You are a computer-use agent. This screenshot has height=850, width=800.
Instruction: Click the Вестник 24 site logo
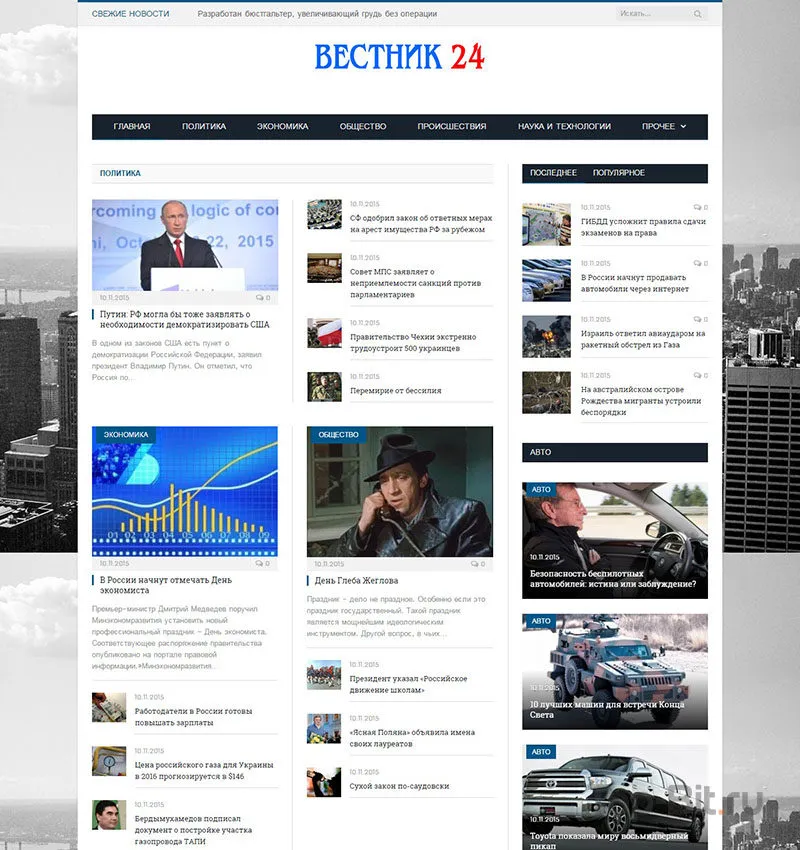[x=399, y=57]
